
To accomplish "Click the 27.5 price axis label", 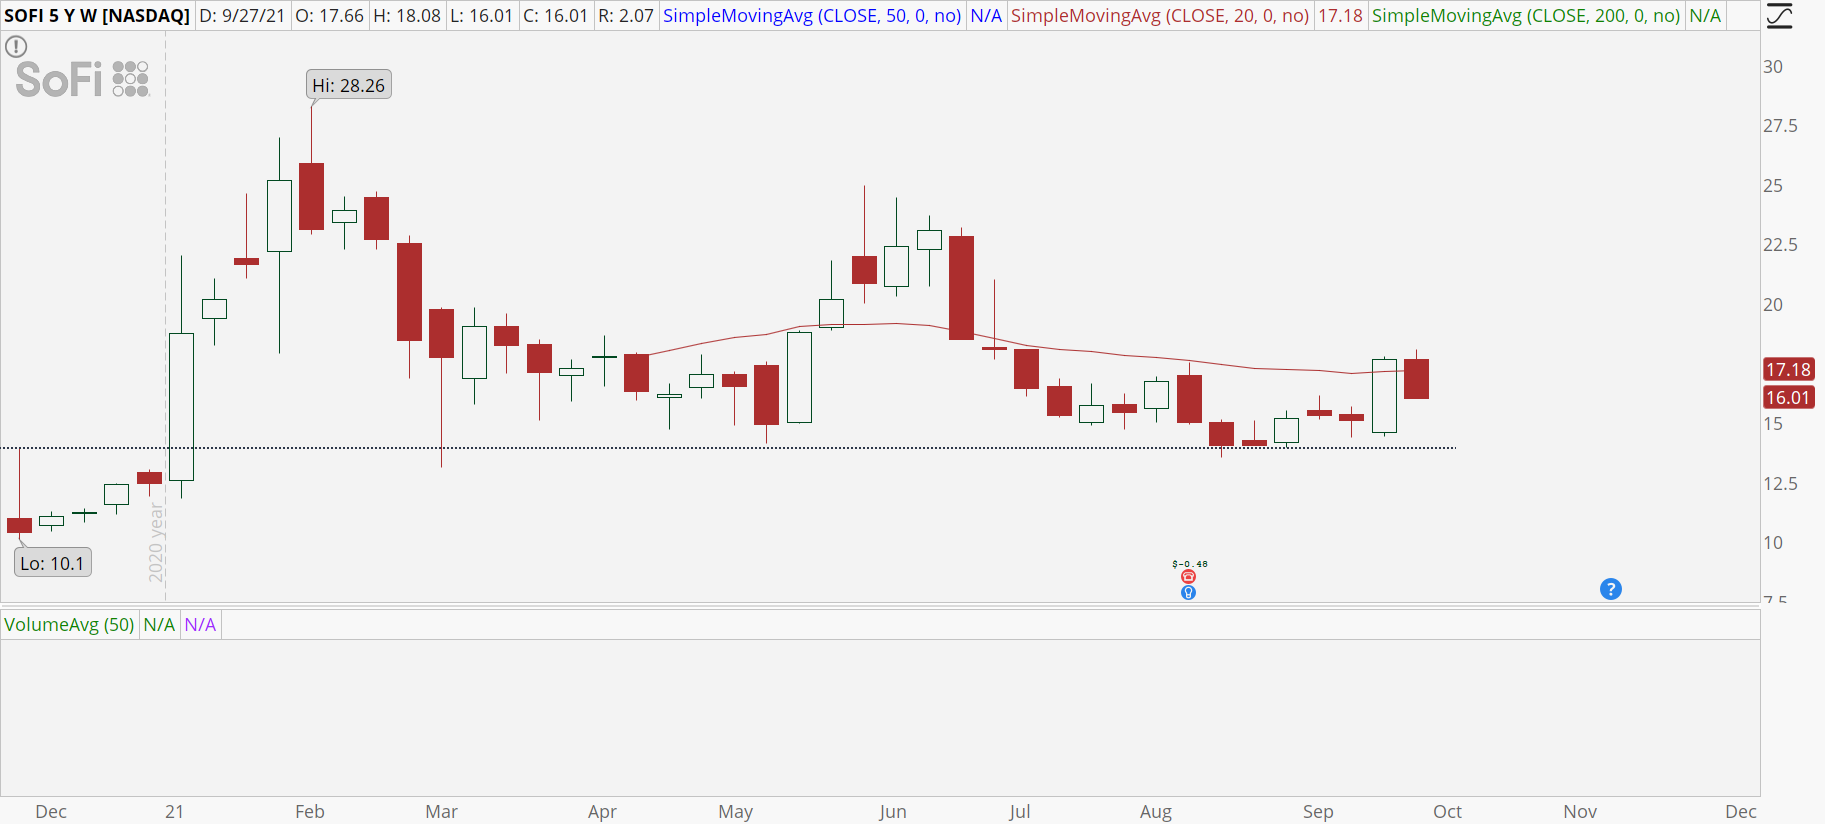I will tap(1780, 126).
